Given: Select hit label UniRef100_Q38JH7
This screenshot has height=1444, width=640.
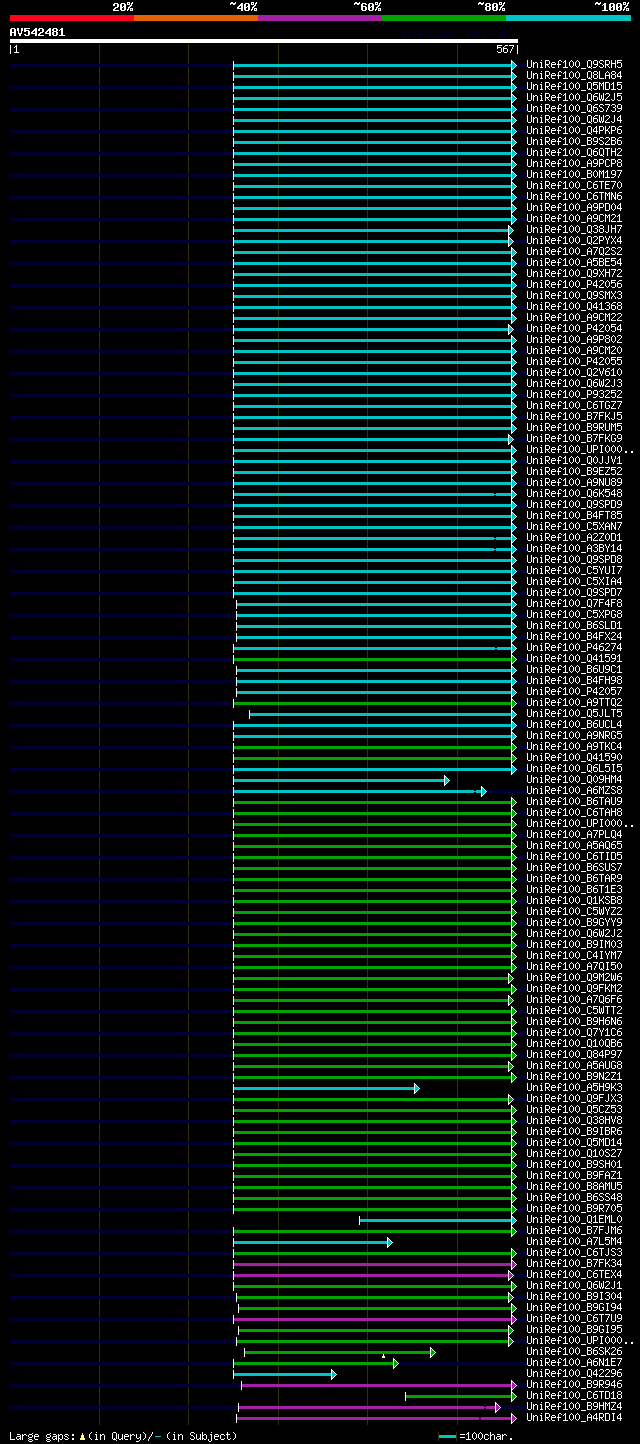Looking at the screenshot, I should pos(574,229).
